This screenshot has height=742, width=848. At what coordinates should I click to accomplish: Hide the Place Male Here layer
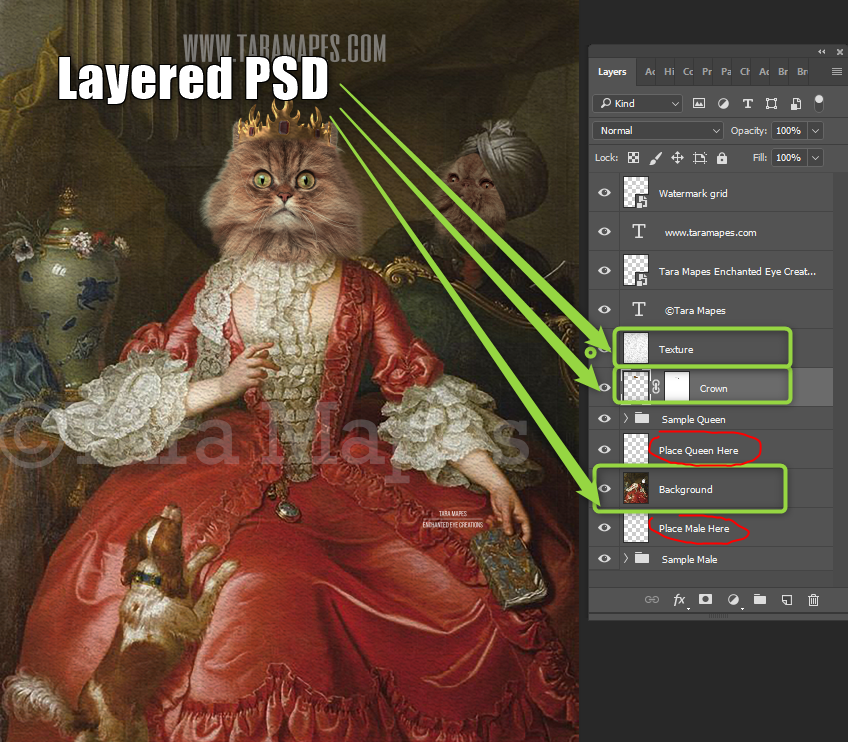coord(604,527)
